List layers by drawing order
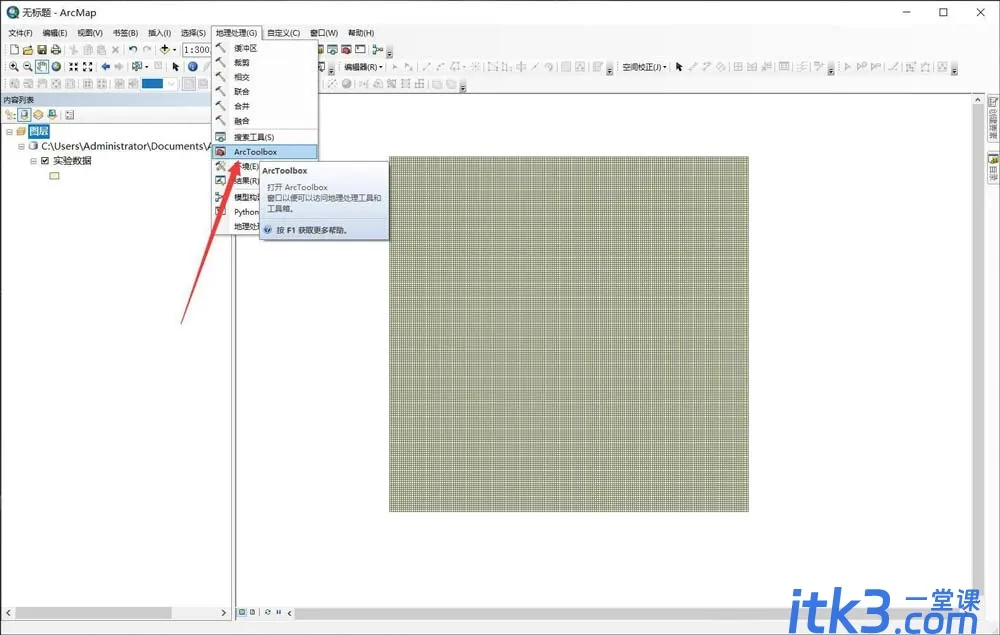 coord(10,115)
